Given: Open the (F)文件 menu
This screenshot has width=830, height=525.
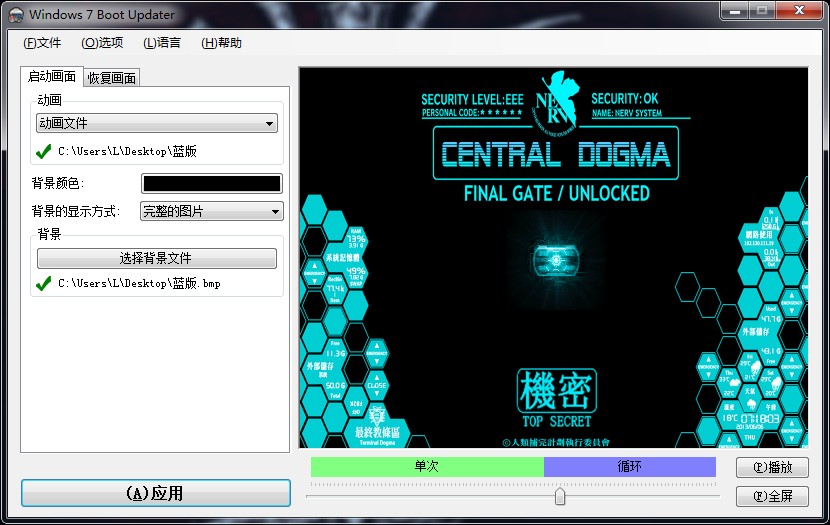Looking at the screenshot, I should (42, 43).
